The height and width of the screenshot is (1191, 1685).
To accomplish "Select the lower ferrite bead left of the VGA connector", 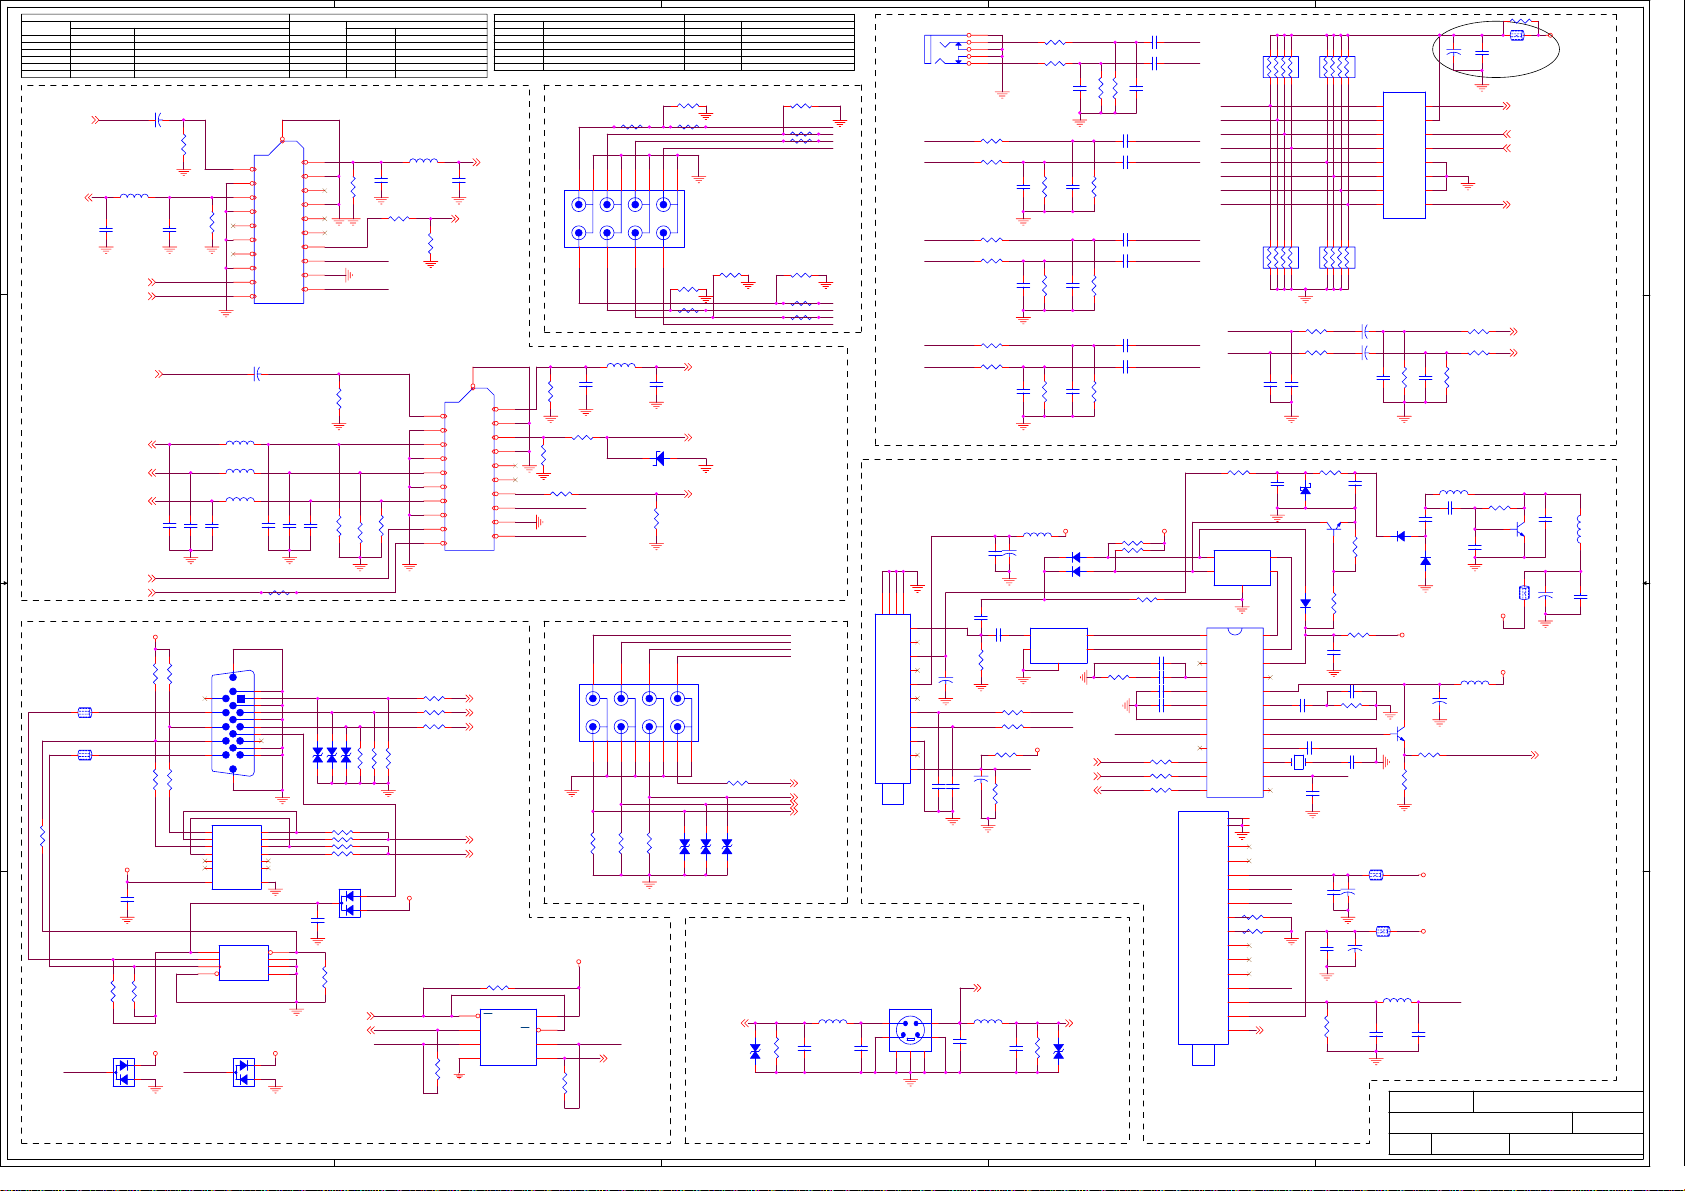I will pyautogui.click(x=85, y=755).
